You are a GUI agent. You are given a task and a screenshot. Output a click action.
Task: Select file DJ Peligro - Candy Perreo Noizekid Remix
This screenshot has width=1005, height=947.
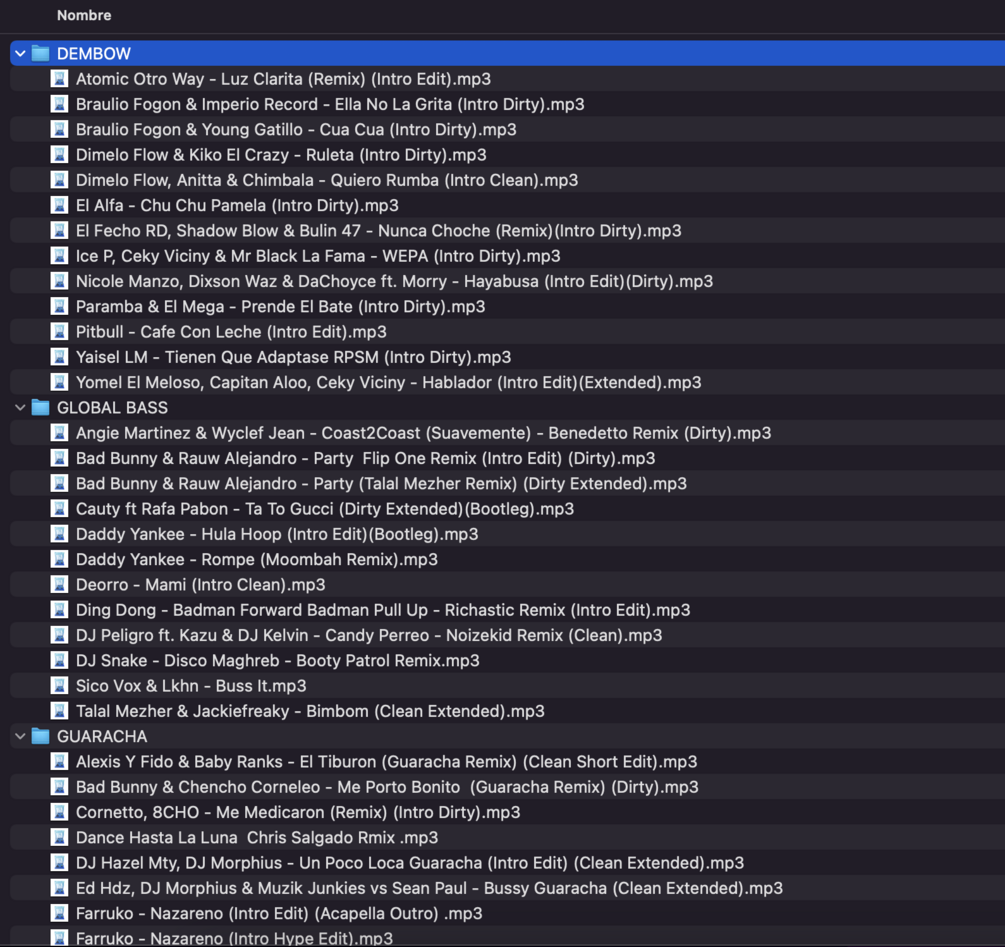coord(369,636)
